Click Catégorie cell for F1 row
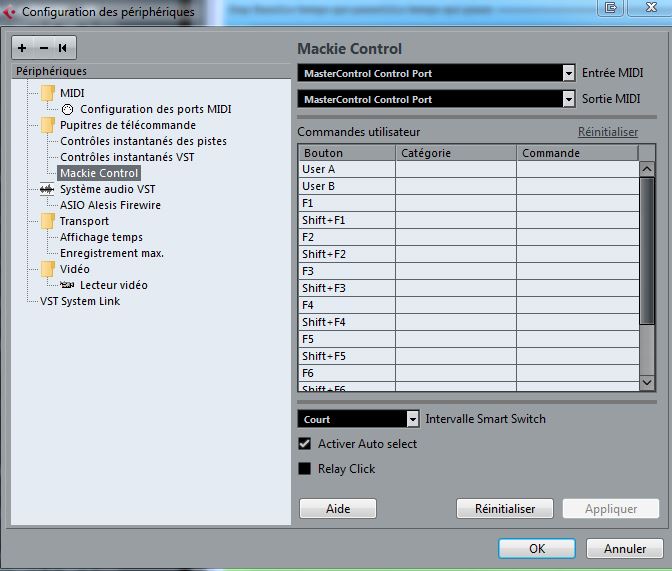Screen dimensions: 672x571 (x=456, y=203)
